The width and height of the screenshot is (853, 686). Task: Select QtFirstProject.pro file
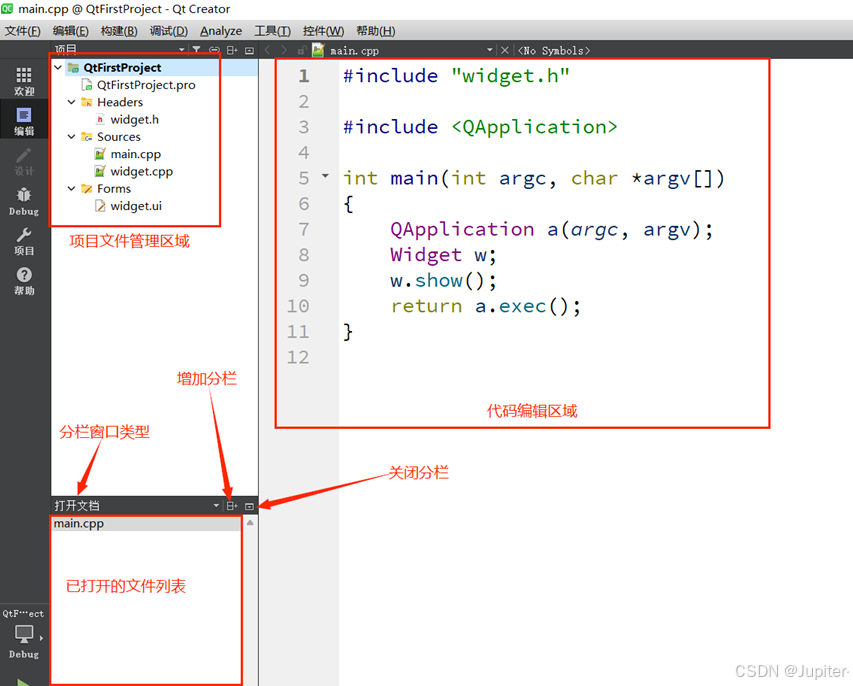pyautogui.click(x=146, y=85)
